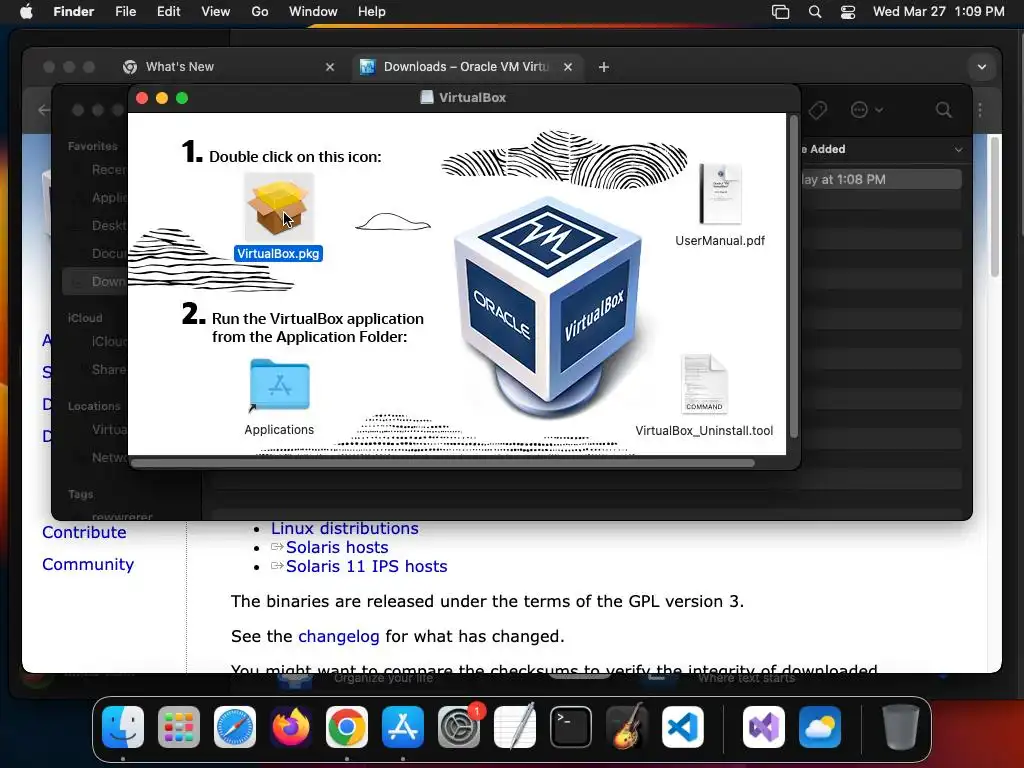1024x768 pixels.
Task: Open the Apple menu
Action: point(26,12)
